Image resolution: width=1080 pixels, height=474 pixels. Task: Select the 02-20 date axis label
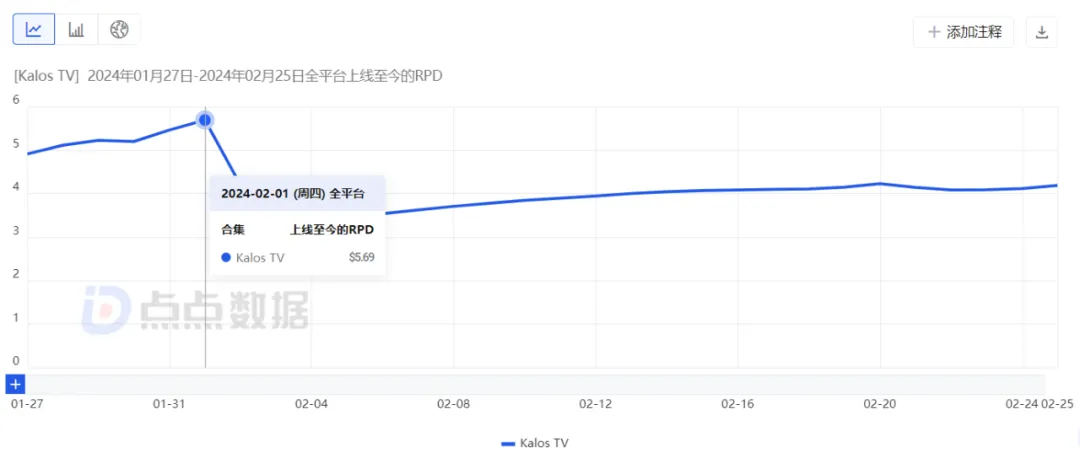879,404
